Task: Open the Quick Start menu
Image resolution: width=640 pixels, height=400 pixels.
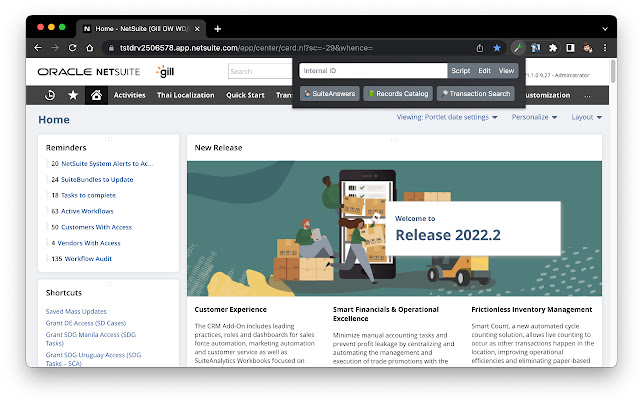Action: (x=245, y=95)
